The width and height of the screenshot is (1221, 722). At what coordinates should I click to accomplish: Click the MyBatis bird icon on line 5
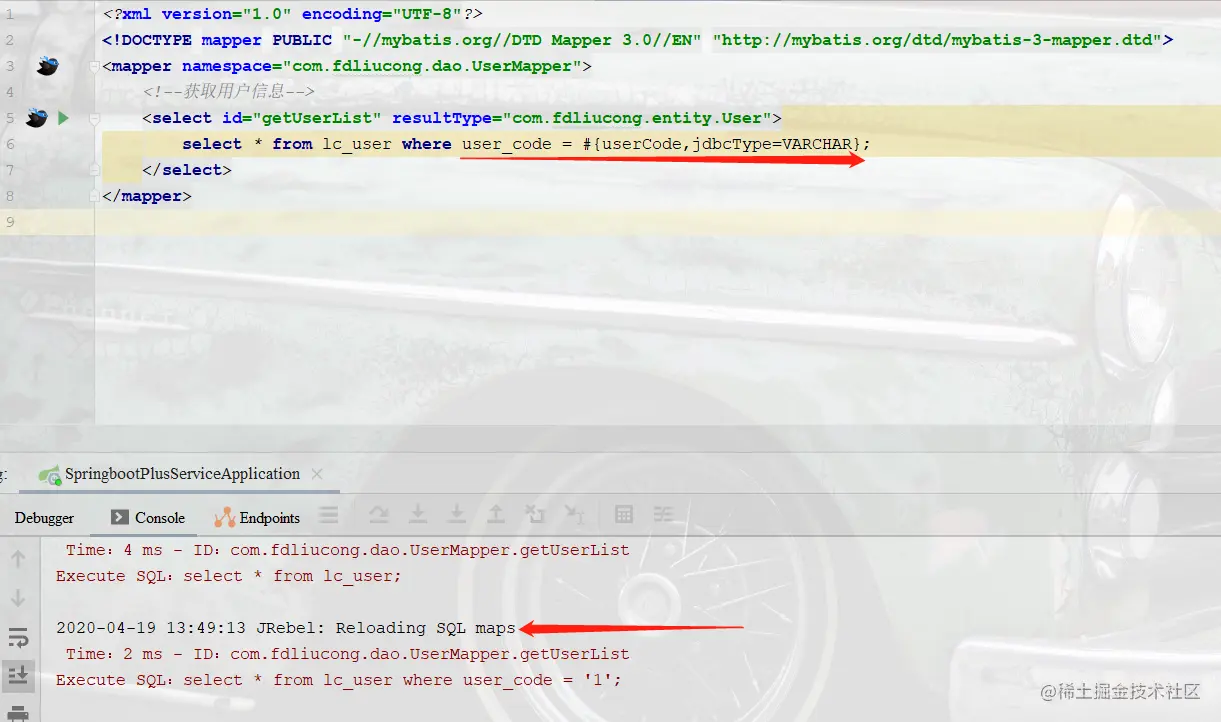click(37, 118)
